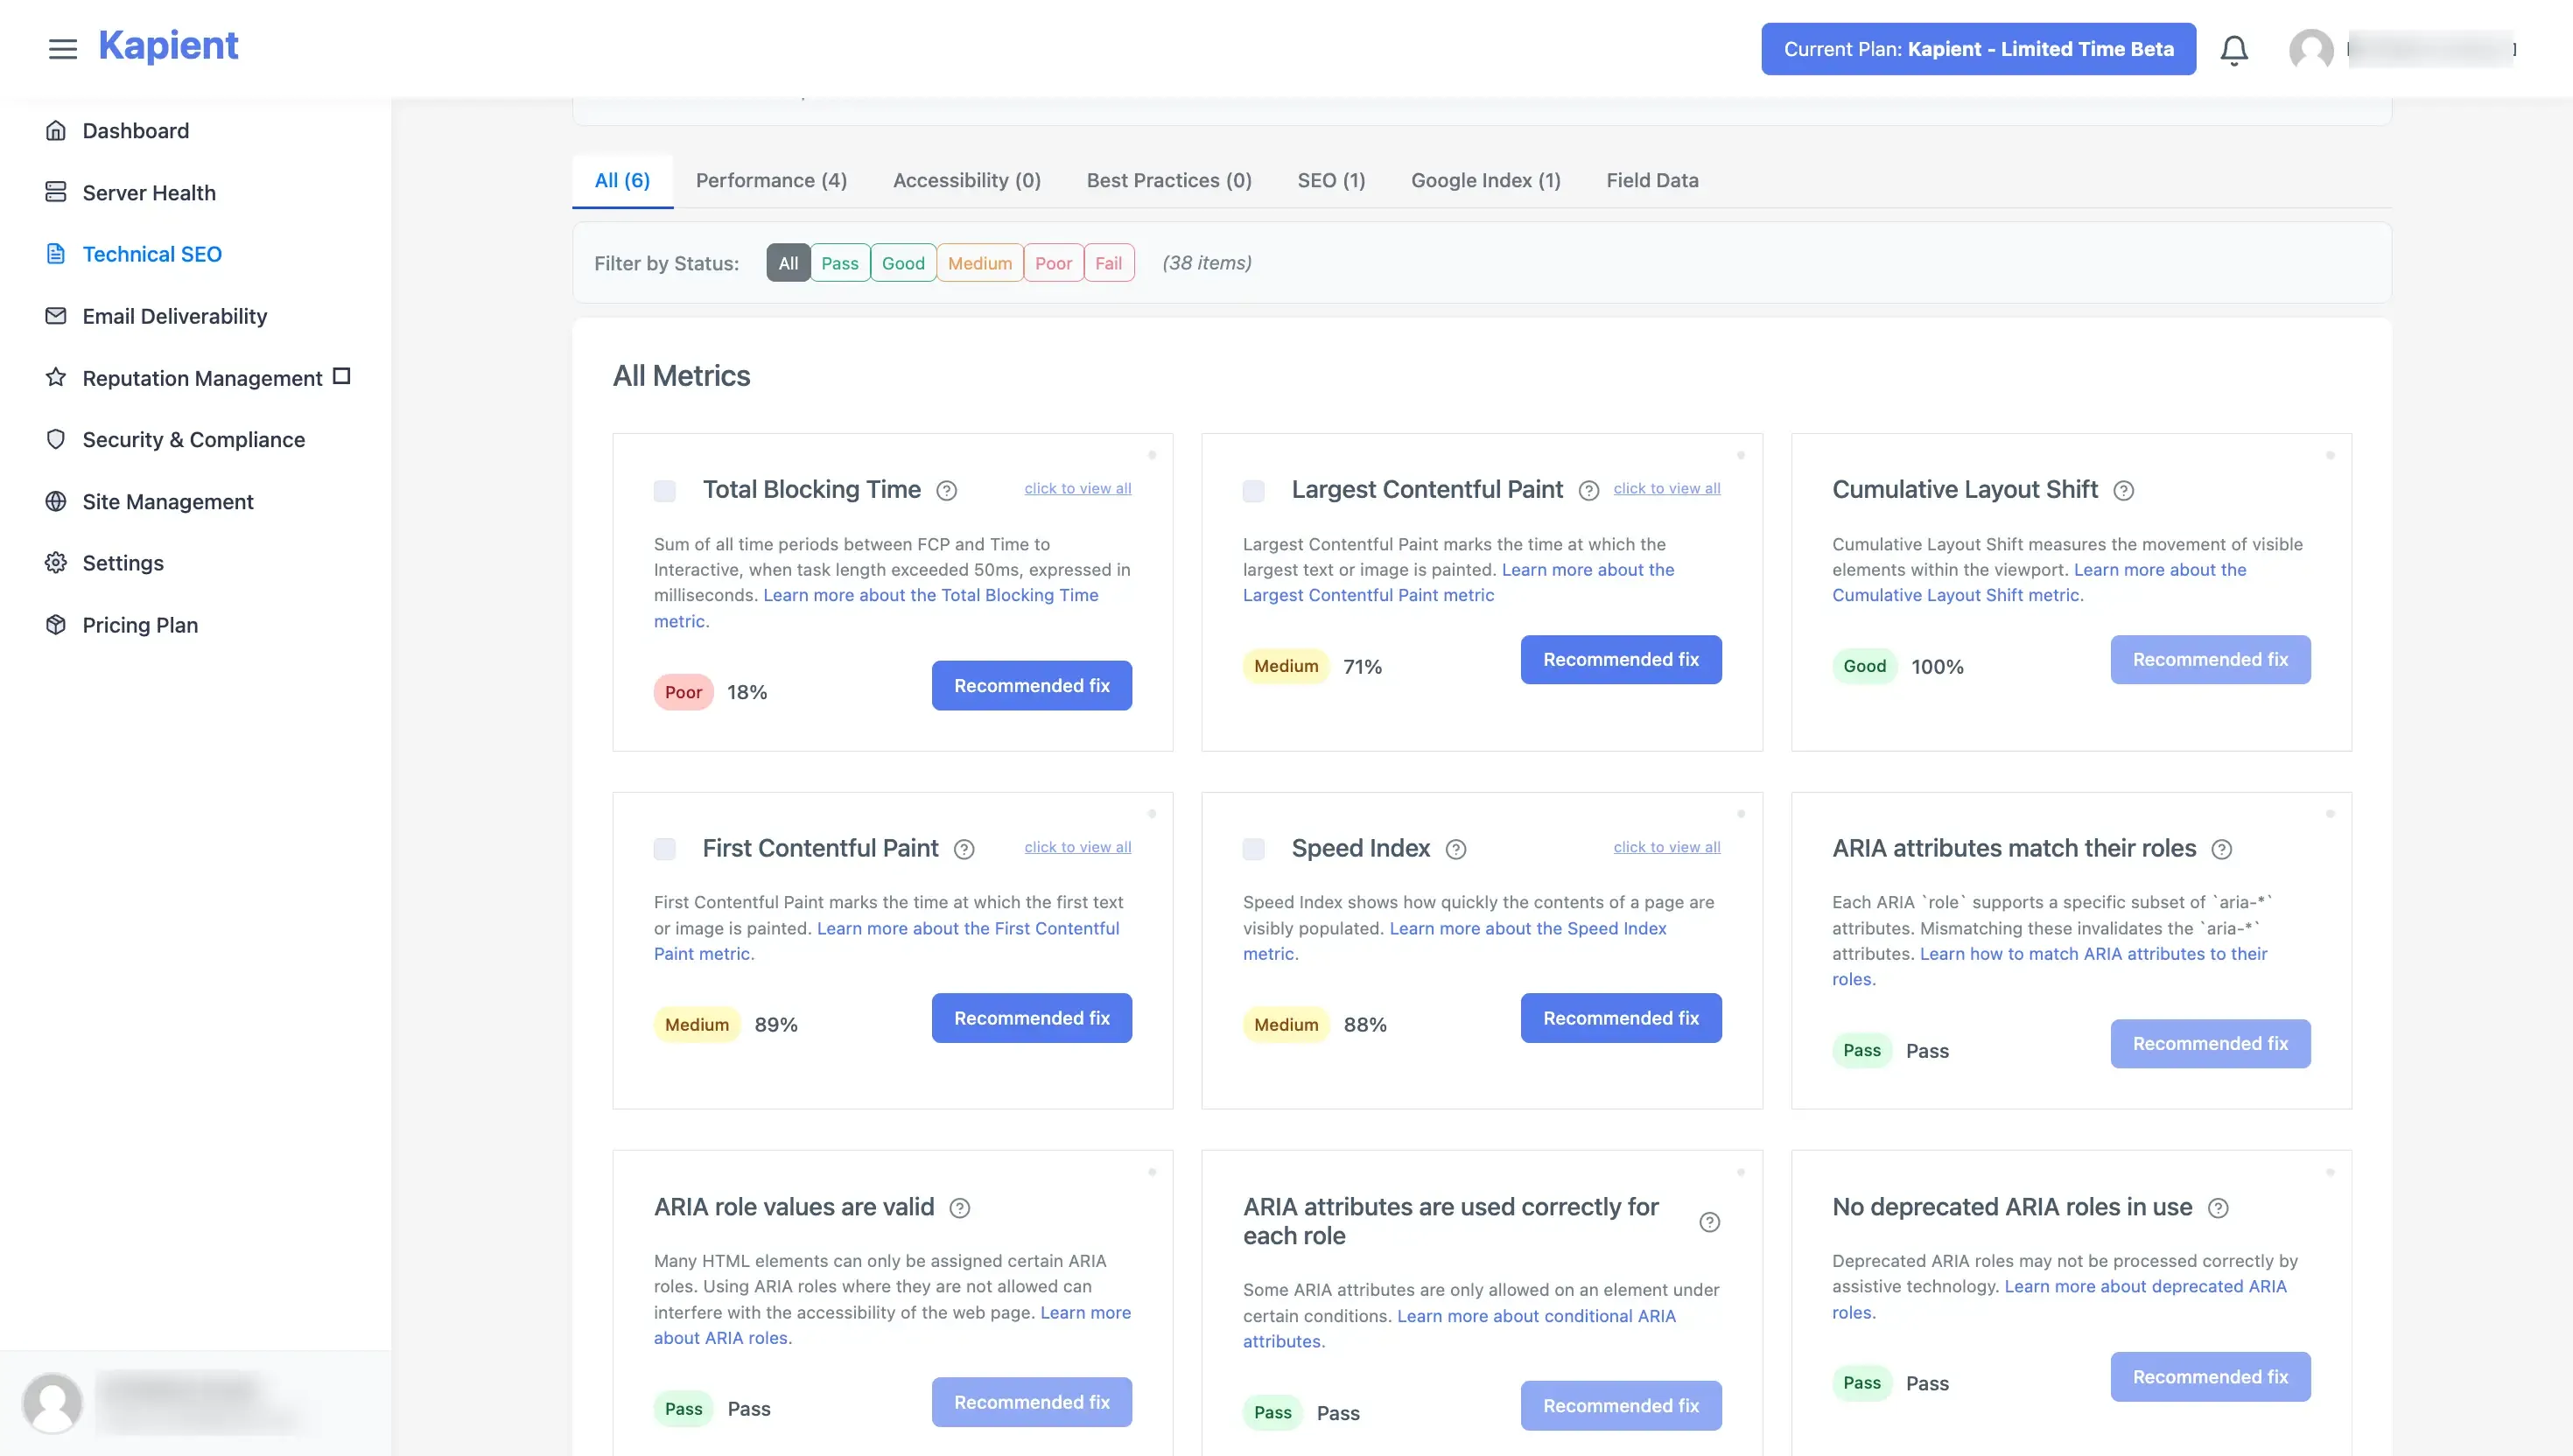Click Recommended fix for Largest Contentful Paint
The height and width of the screenshot is (1456, 2573).
1620,659
